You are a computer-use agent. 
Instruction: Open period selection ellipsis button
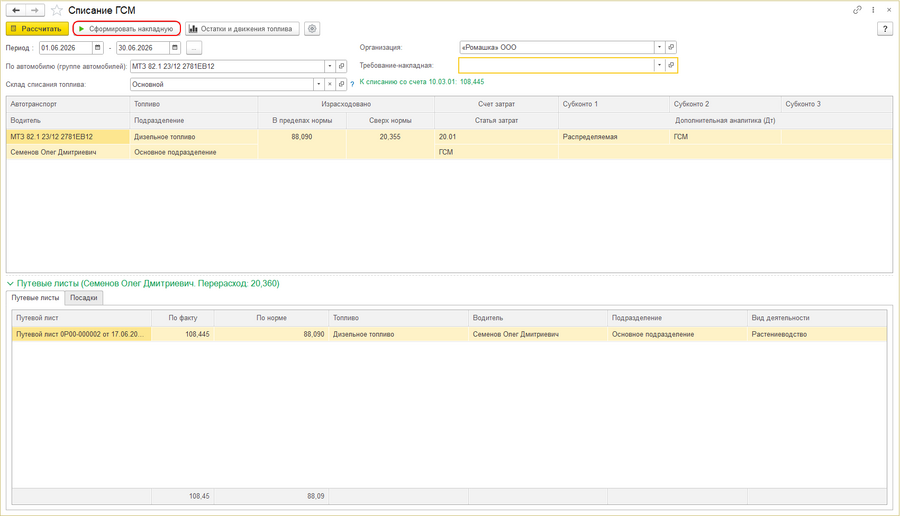pyautogui.click(x=194, y=48)
